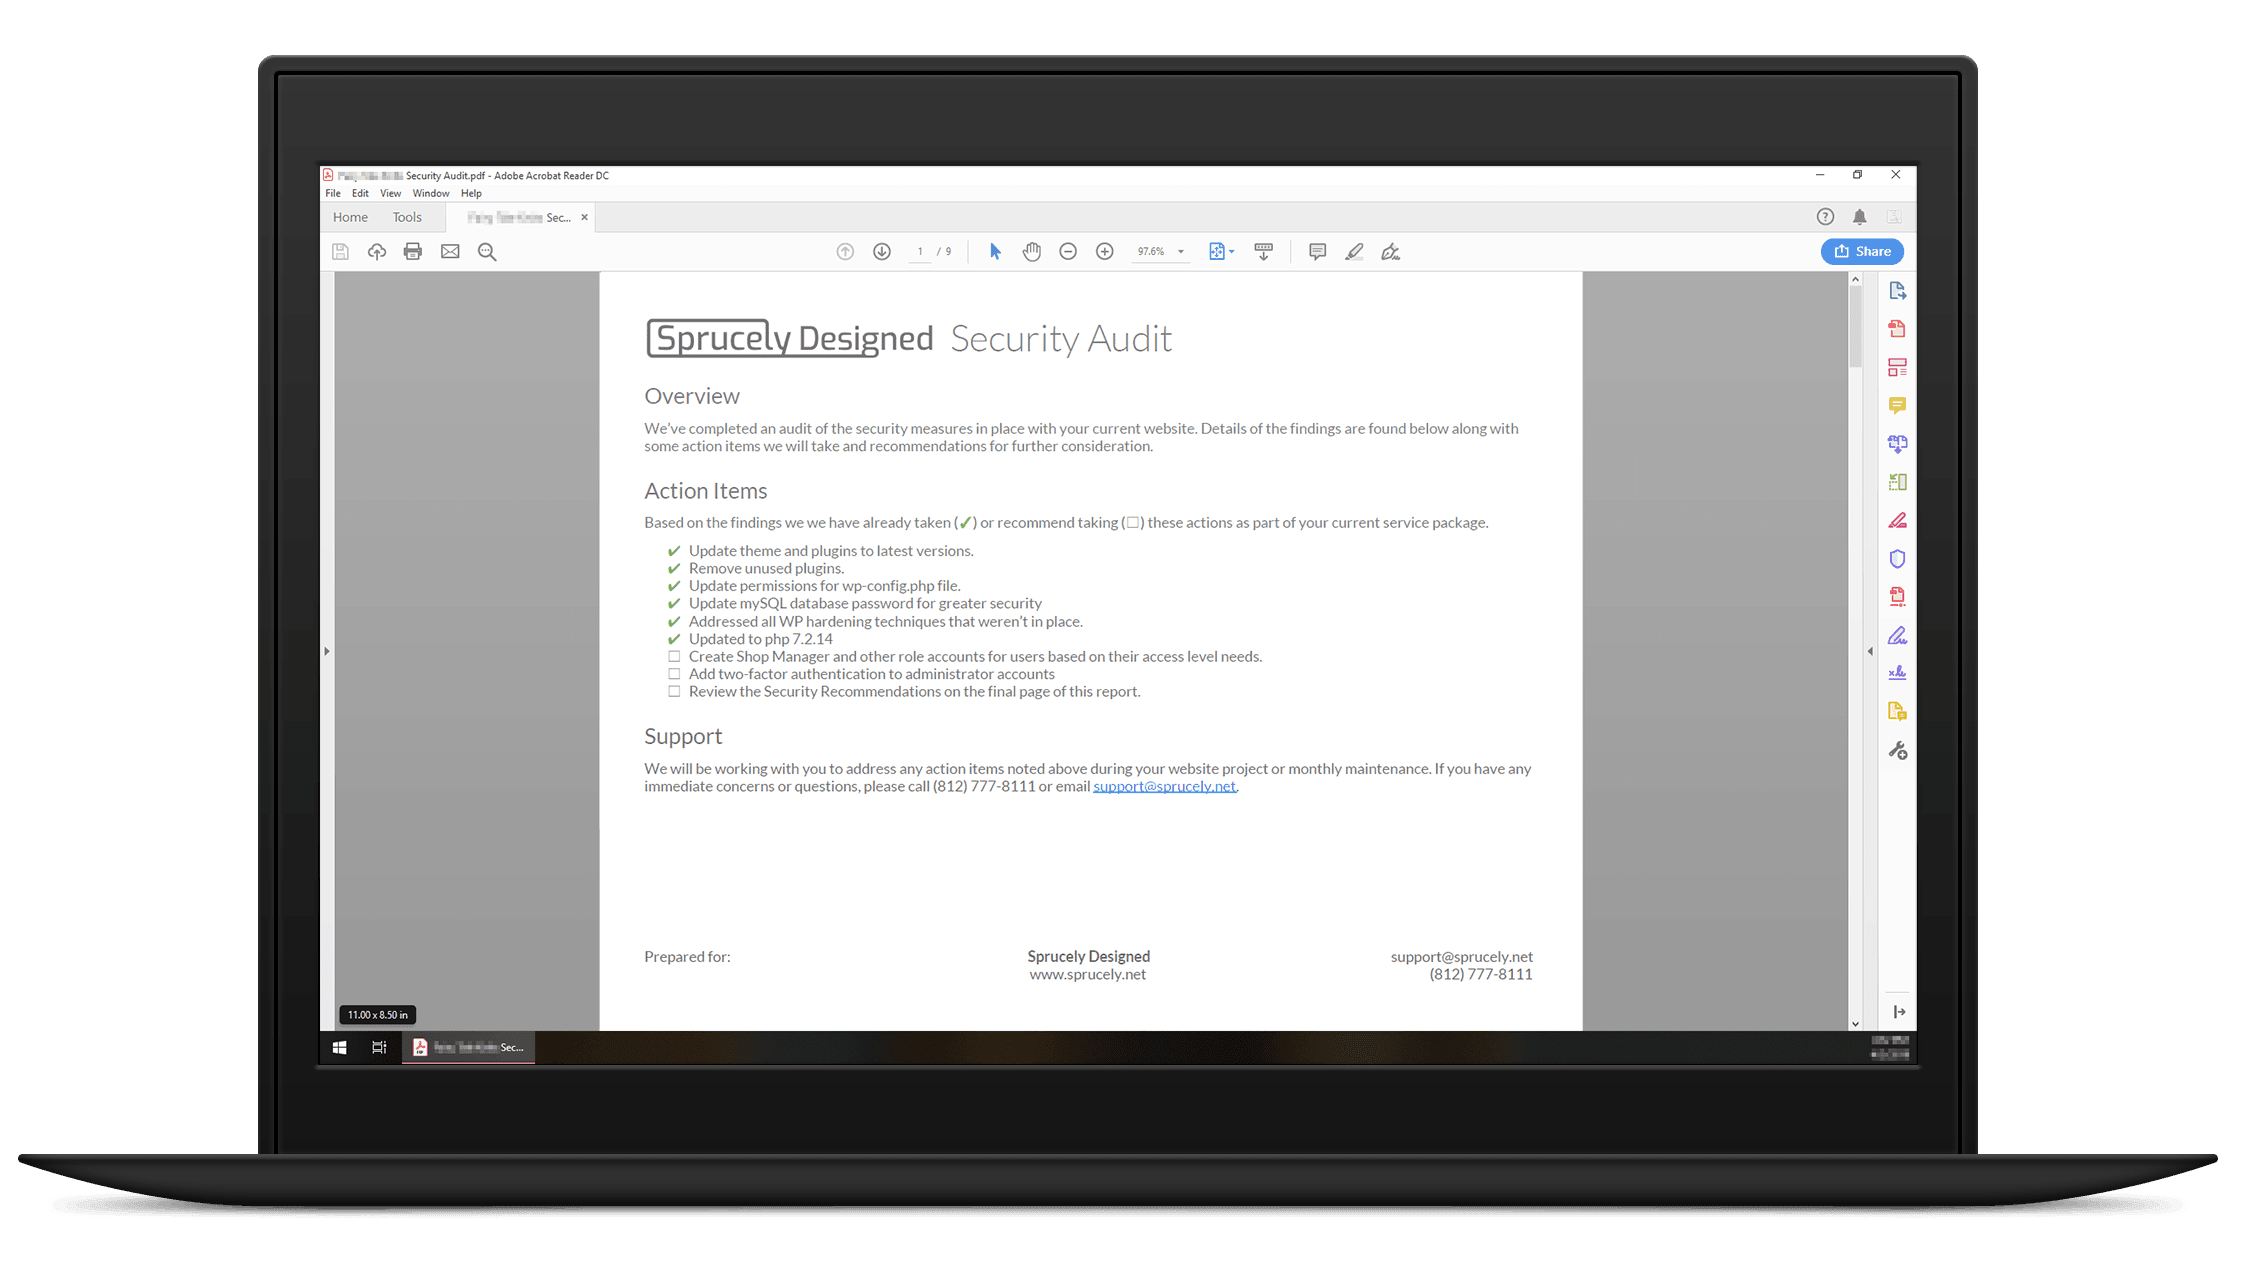The height and width of the screenshot is (1276, 2268).
Task: Click Acrobat Reader taskbar button
Action: [469, 1047]
